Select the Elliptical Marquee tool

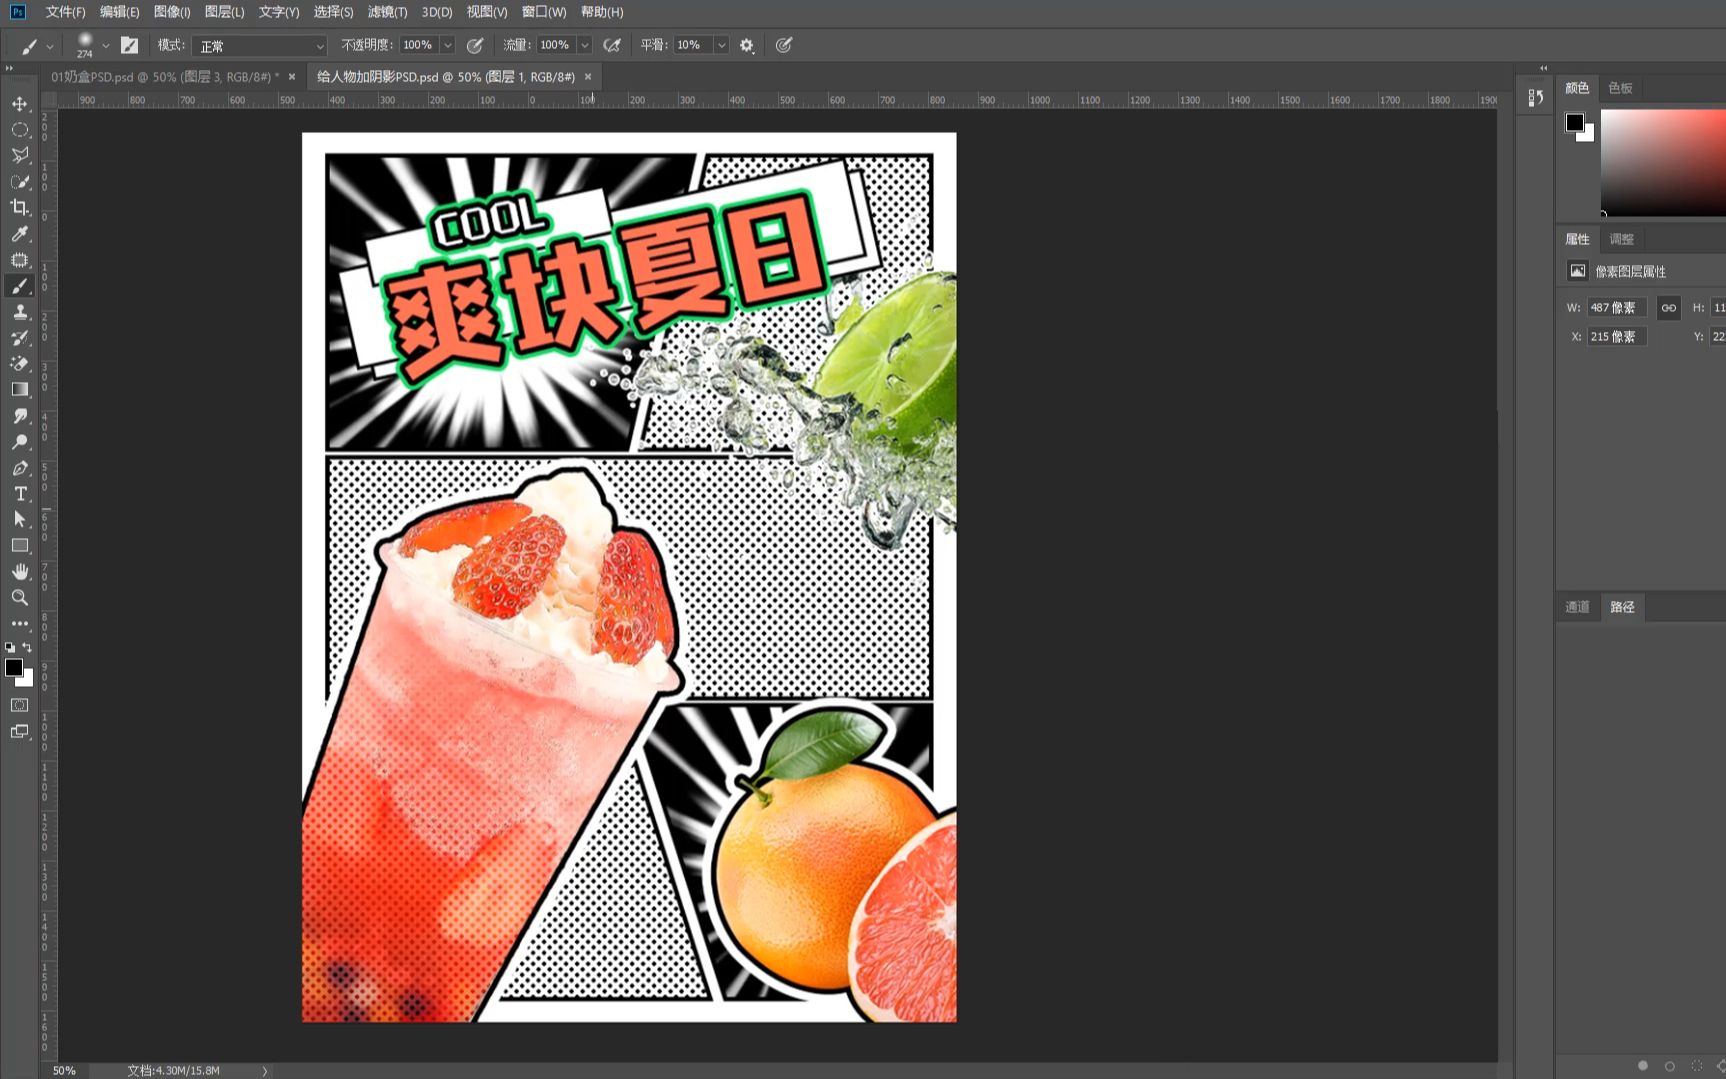(20, 130)
